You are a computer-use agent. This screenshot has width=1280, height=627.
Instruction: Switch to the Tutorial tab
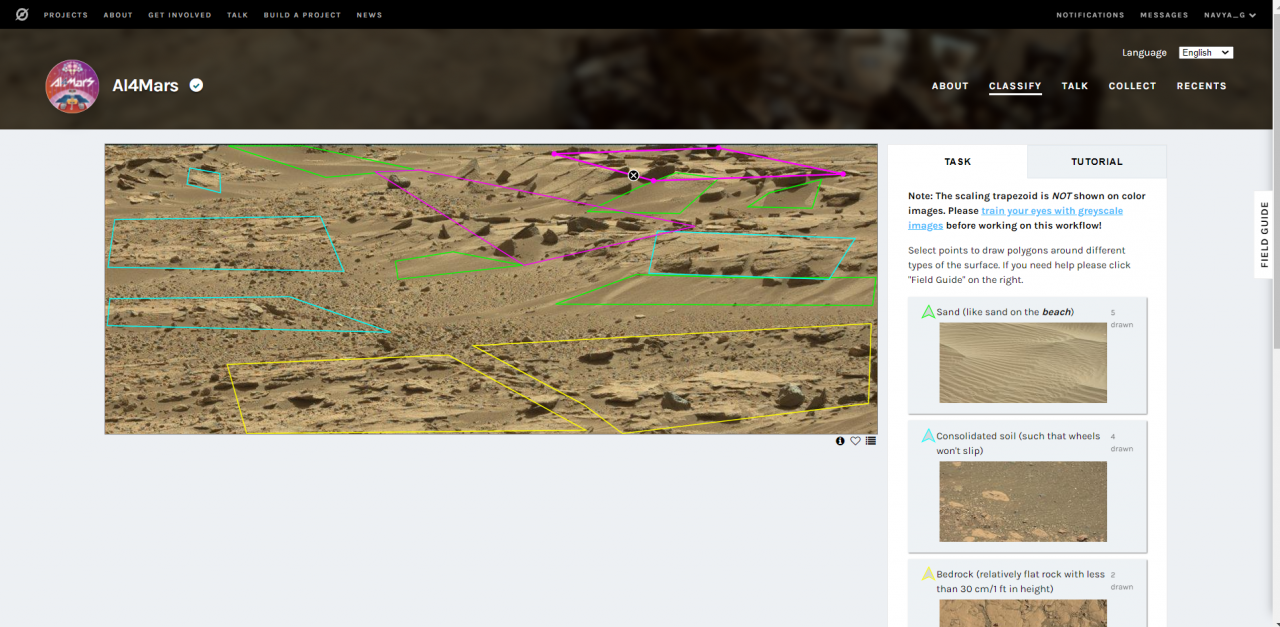click(x=1097, y=161)
